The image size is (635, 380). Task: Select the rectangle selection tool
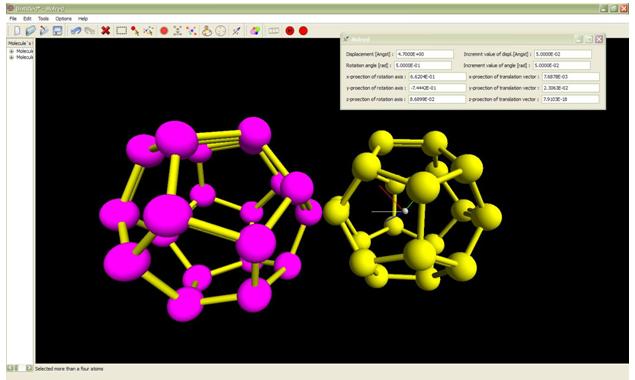pos(121,30)
